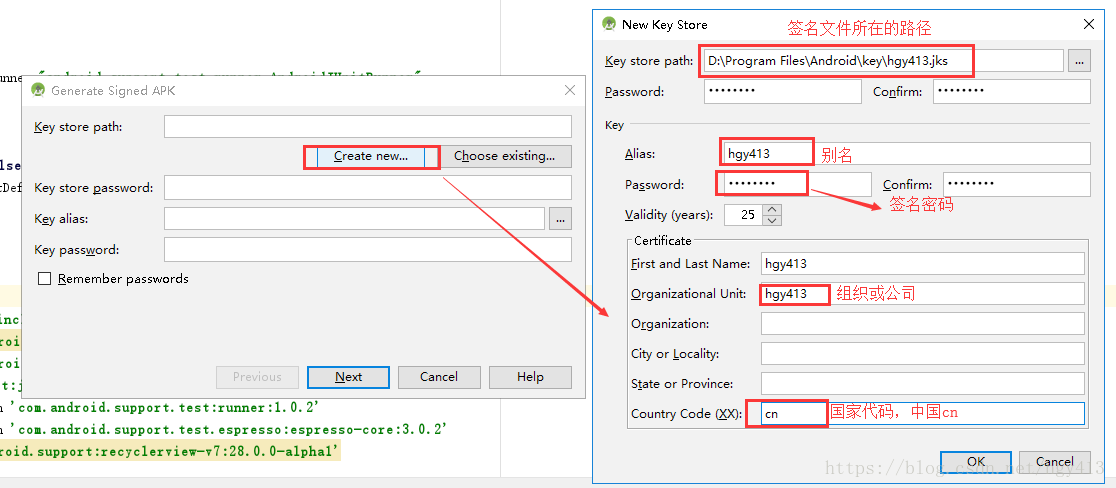The height and width of the screenshot is (488, 1116).
Task: Click Choose existing... button
Action: click(505, 157)
